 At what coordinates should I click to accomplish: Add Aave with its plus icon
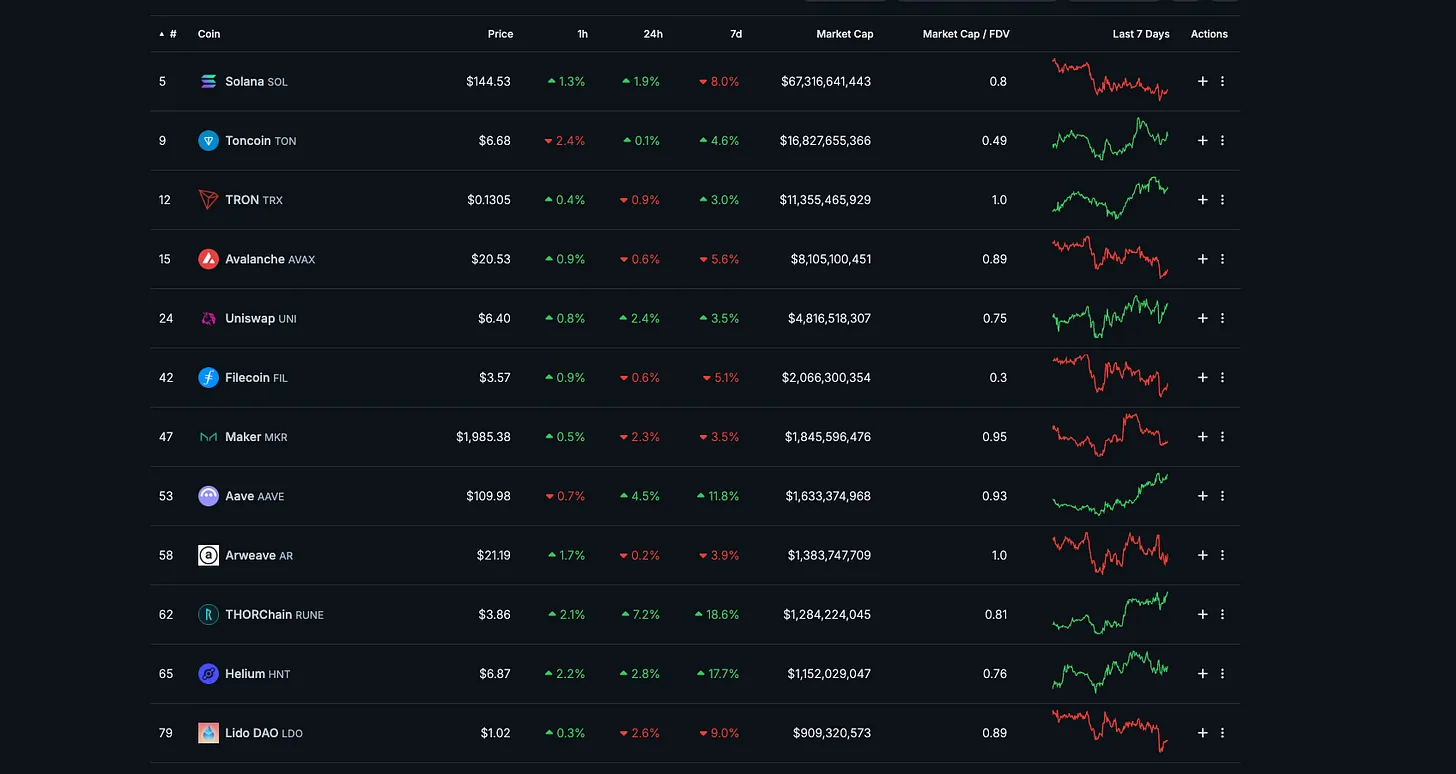click(1203, 496)
